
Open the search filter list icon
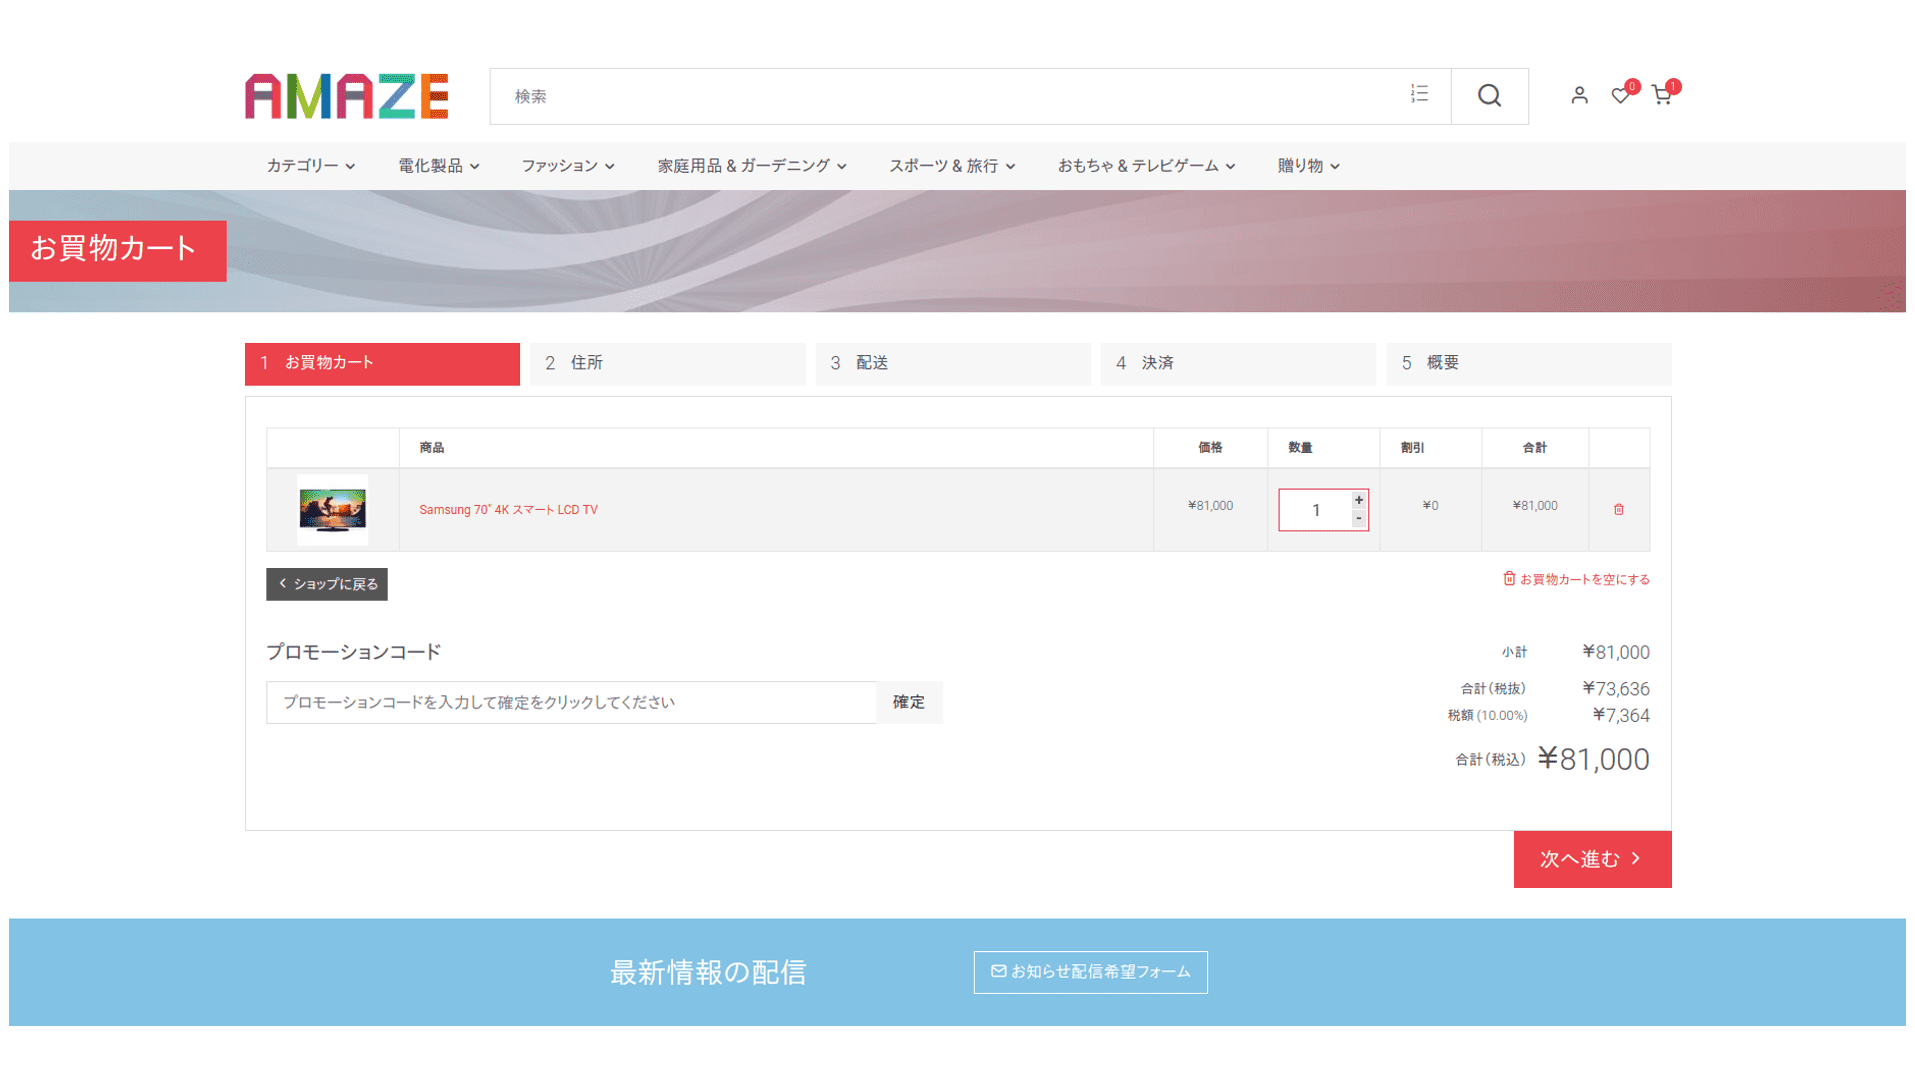coord(1419,94)
